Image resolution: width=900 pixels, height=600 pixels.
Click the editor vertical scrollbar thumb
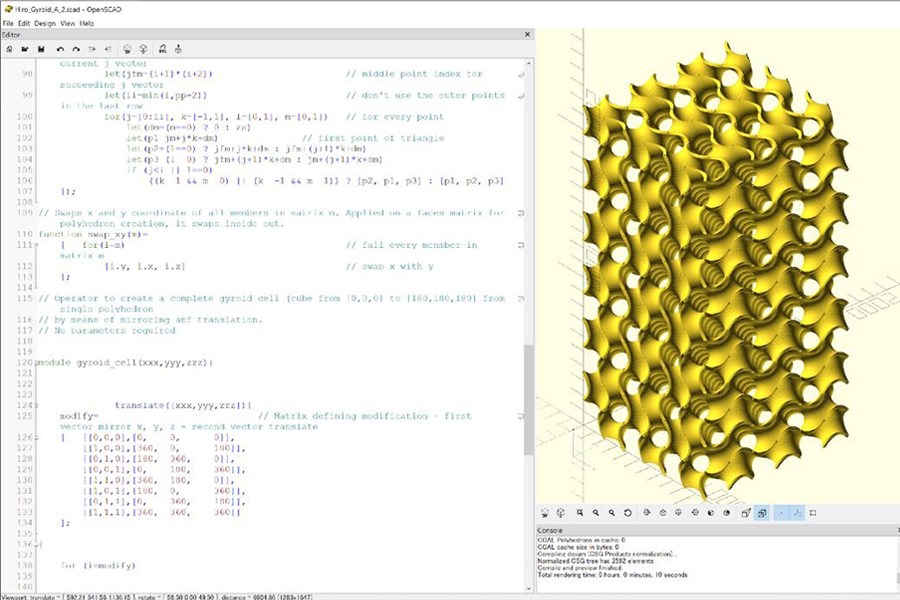pos(529,399)
